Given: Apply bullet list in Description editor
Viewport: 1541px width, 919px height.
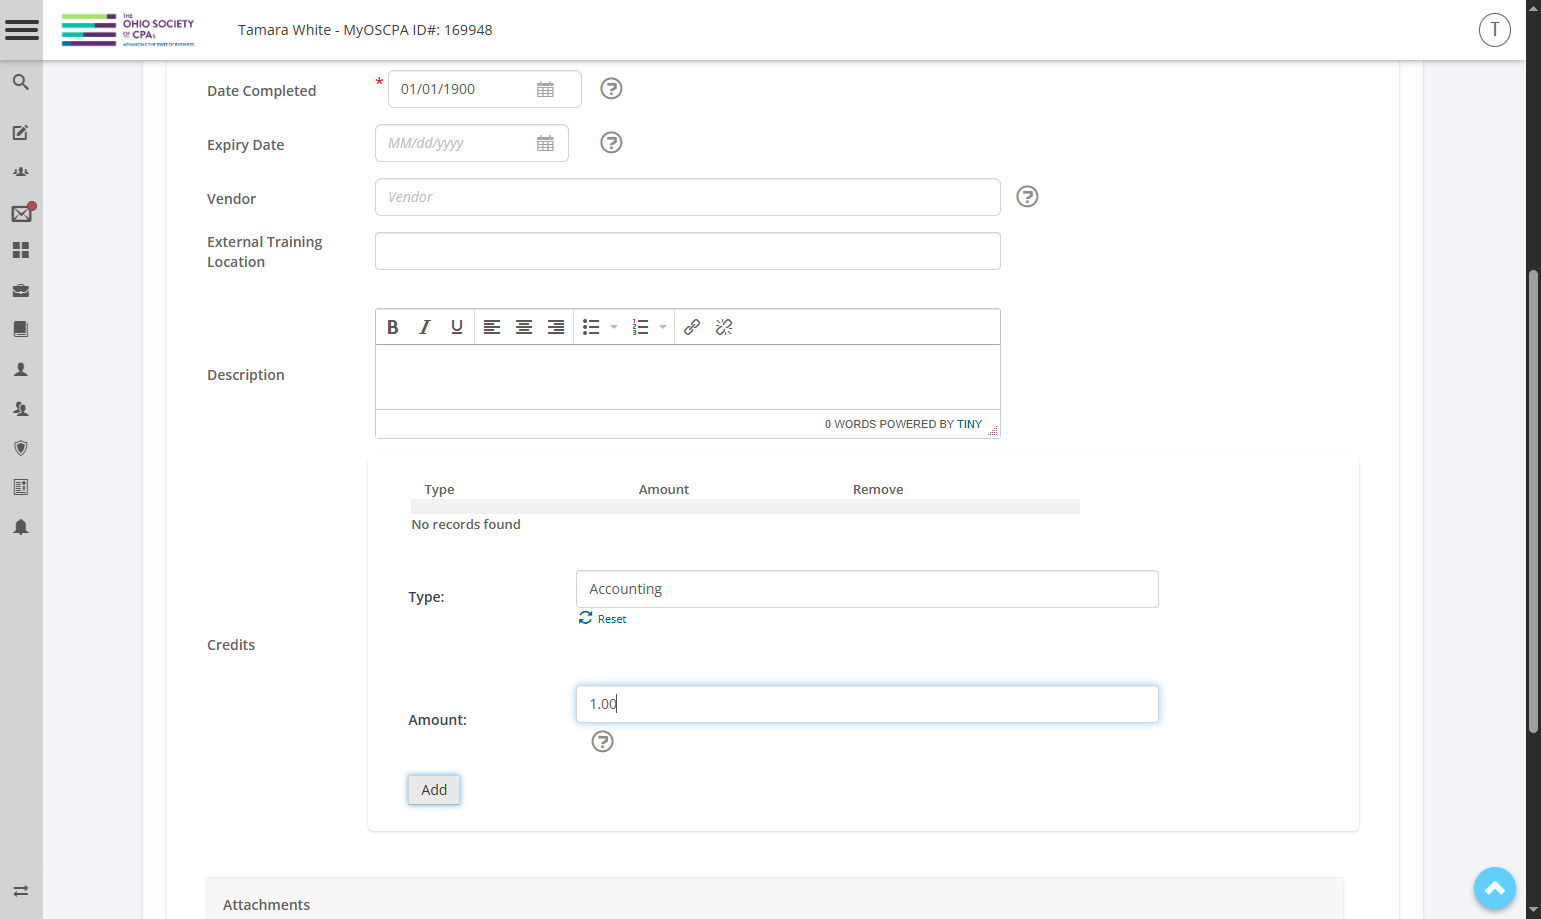Looking at the screenshot, I should click(x=592, y=327).
